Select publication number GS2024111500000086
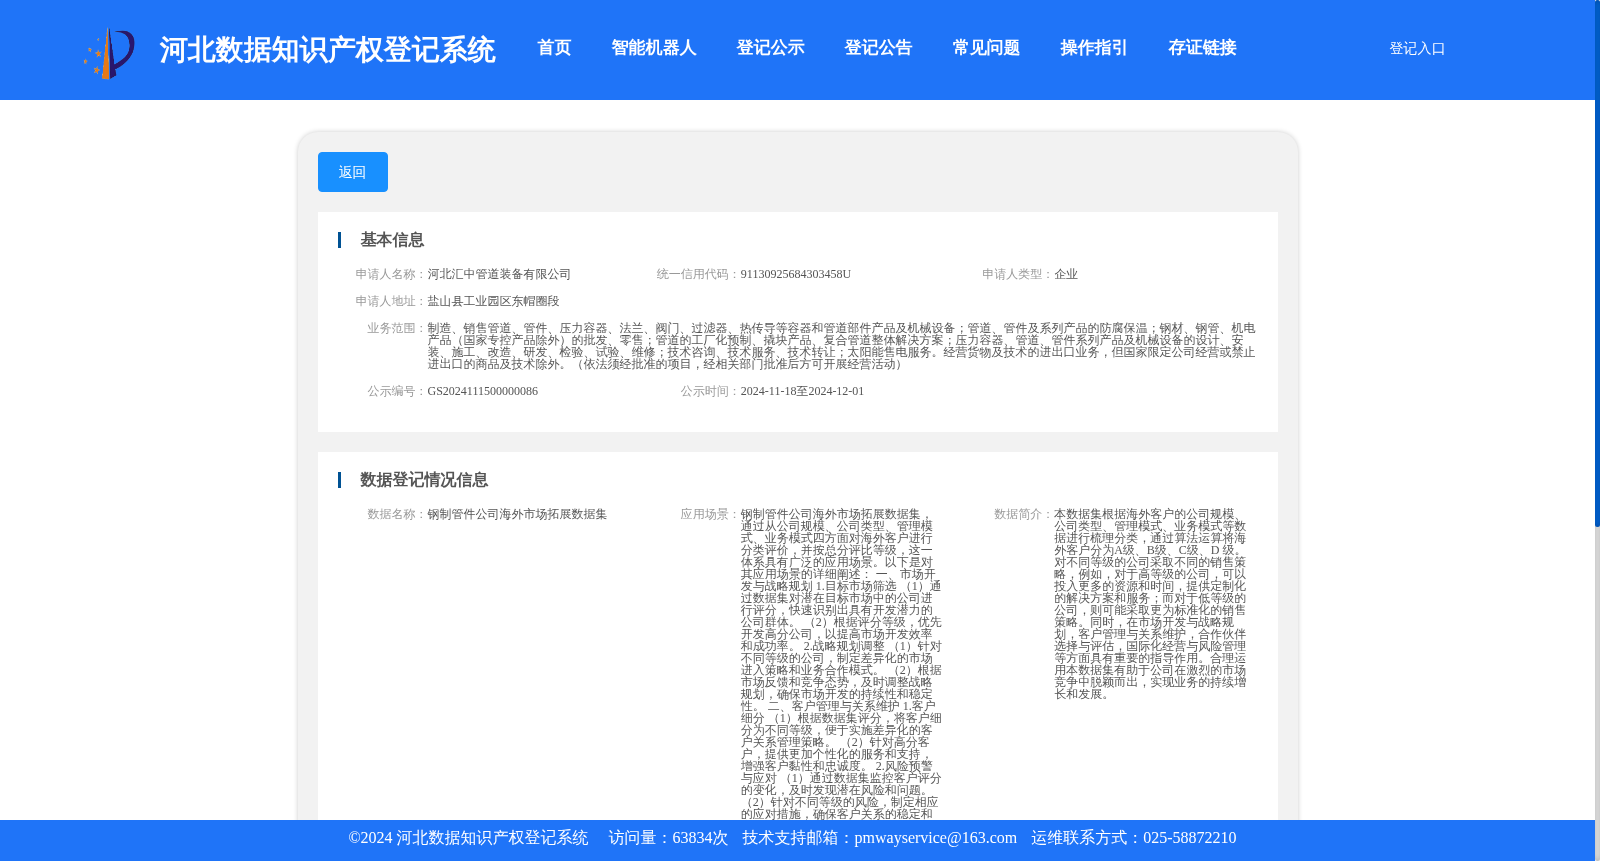The height and width of the screenshot is (861, 1600). [x=483, y=391]
